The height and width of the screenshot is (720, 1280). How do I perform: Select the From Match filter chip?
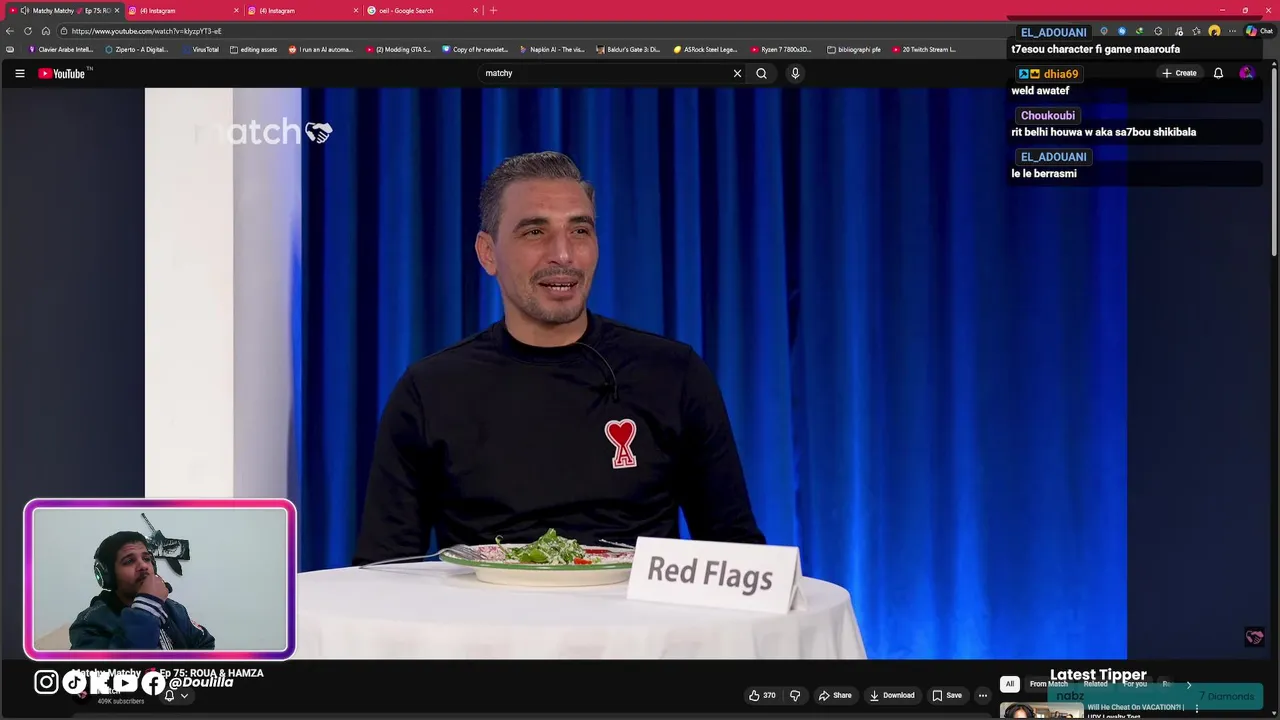point(1049,684)
